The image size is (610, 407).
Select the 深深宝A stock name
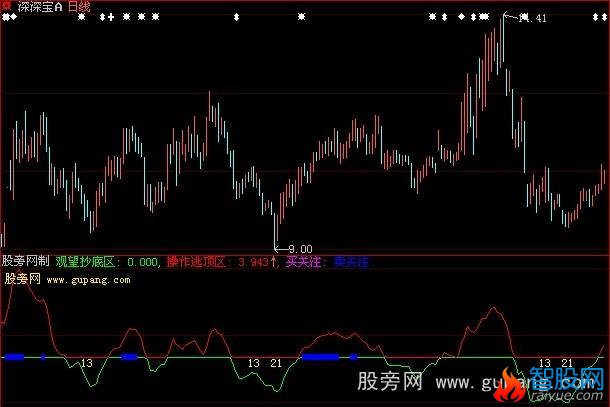(40, 7)
